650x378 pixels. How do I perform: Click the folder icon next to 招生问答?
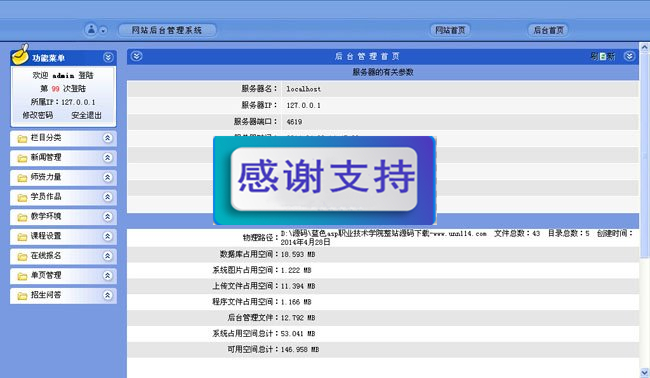22,296
